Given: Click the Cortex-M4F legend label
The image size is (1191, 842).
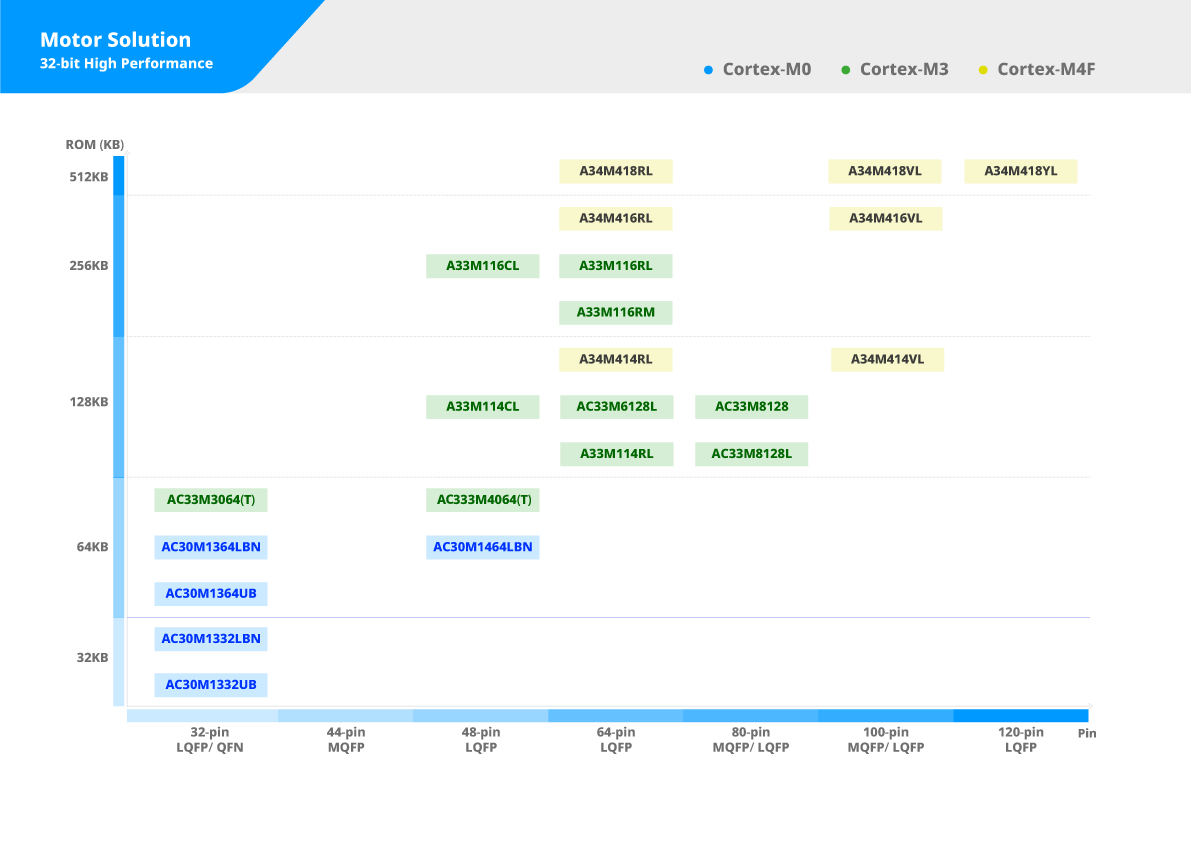Looking at the screenshot, I should pyautogui.click(x=1047, y=69).
